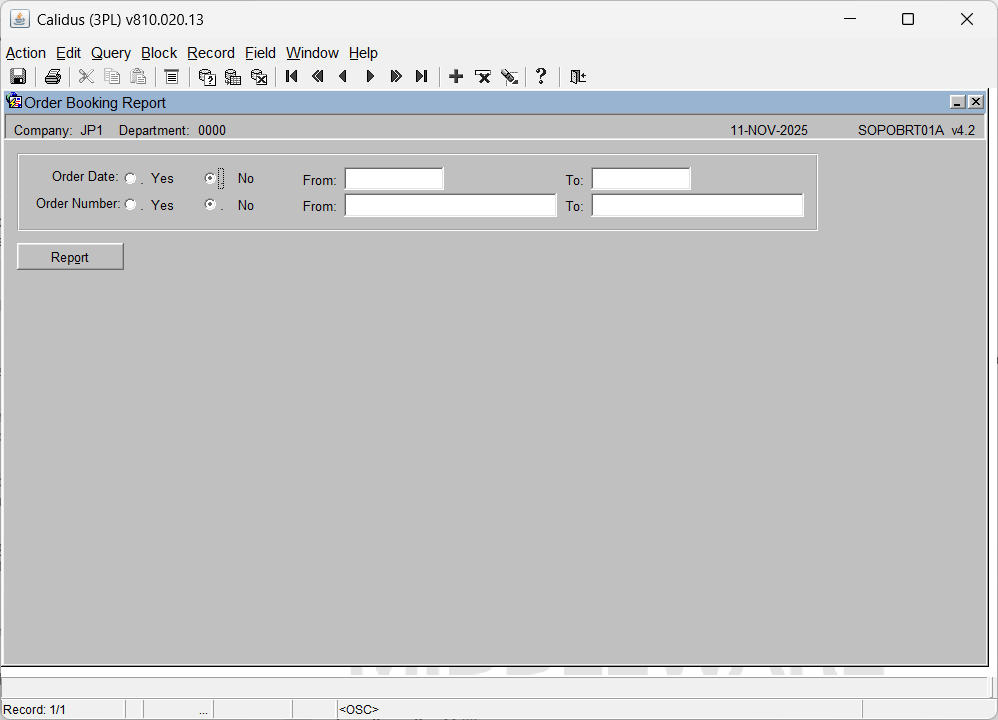The width and height of the screenshot is (998, 720).
Task: Click the Exit door icon in toolbar
Action: [577, 77]
